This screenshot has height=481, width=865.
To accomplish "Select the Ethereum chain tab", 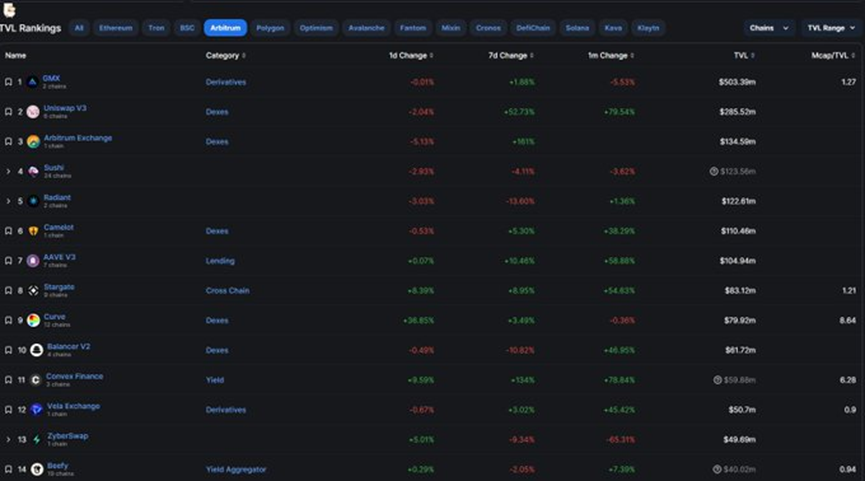I will pos(116,28).
